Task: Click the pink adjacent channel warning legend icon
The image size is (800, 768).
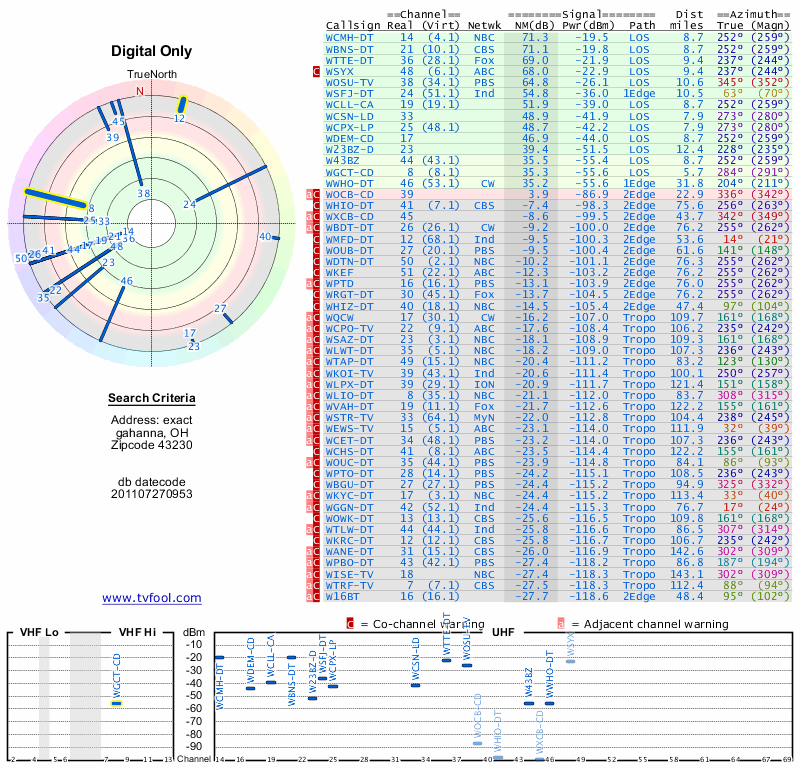Action: pyautogui.click(x=561, y=622)
